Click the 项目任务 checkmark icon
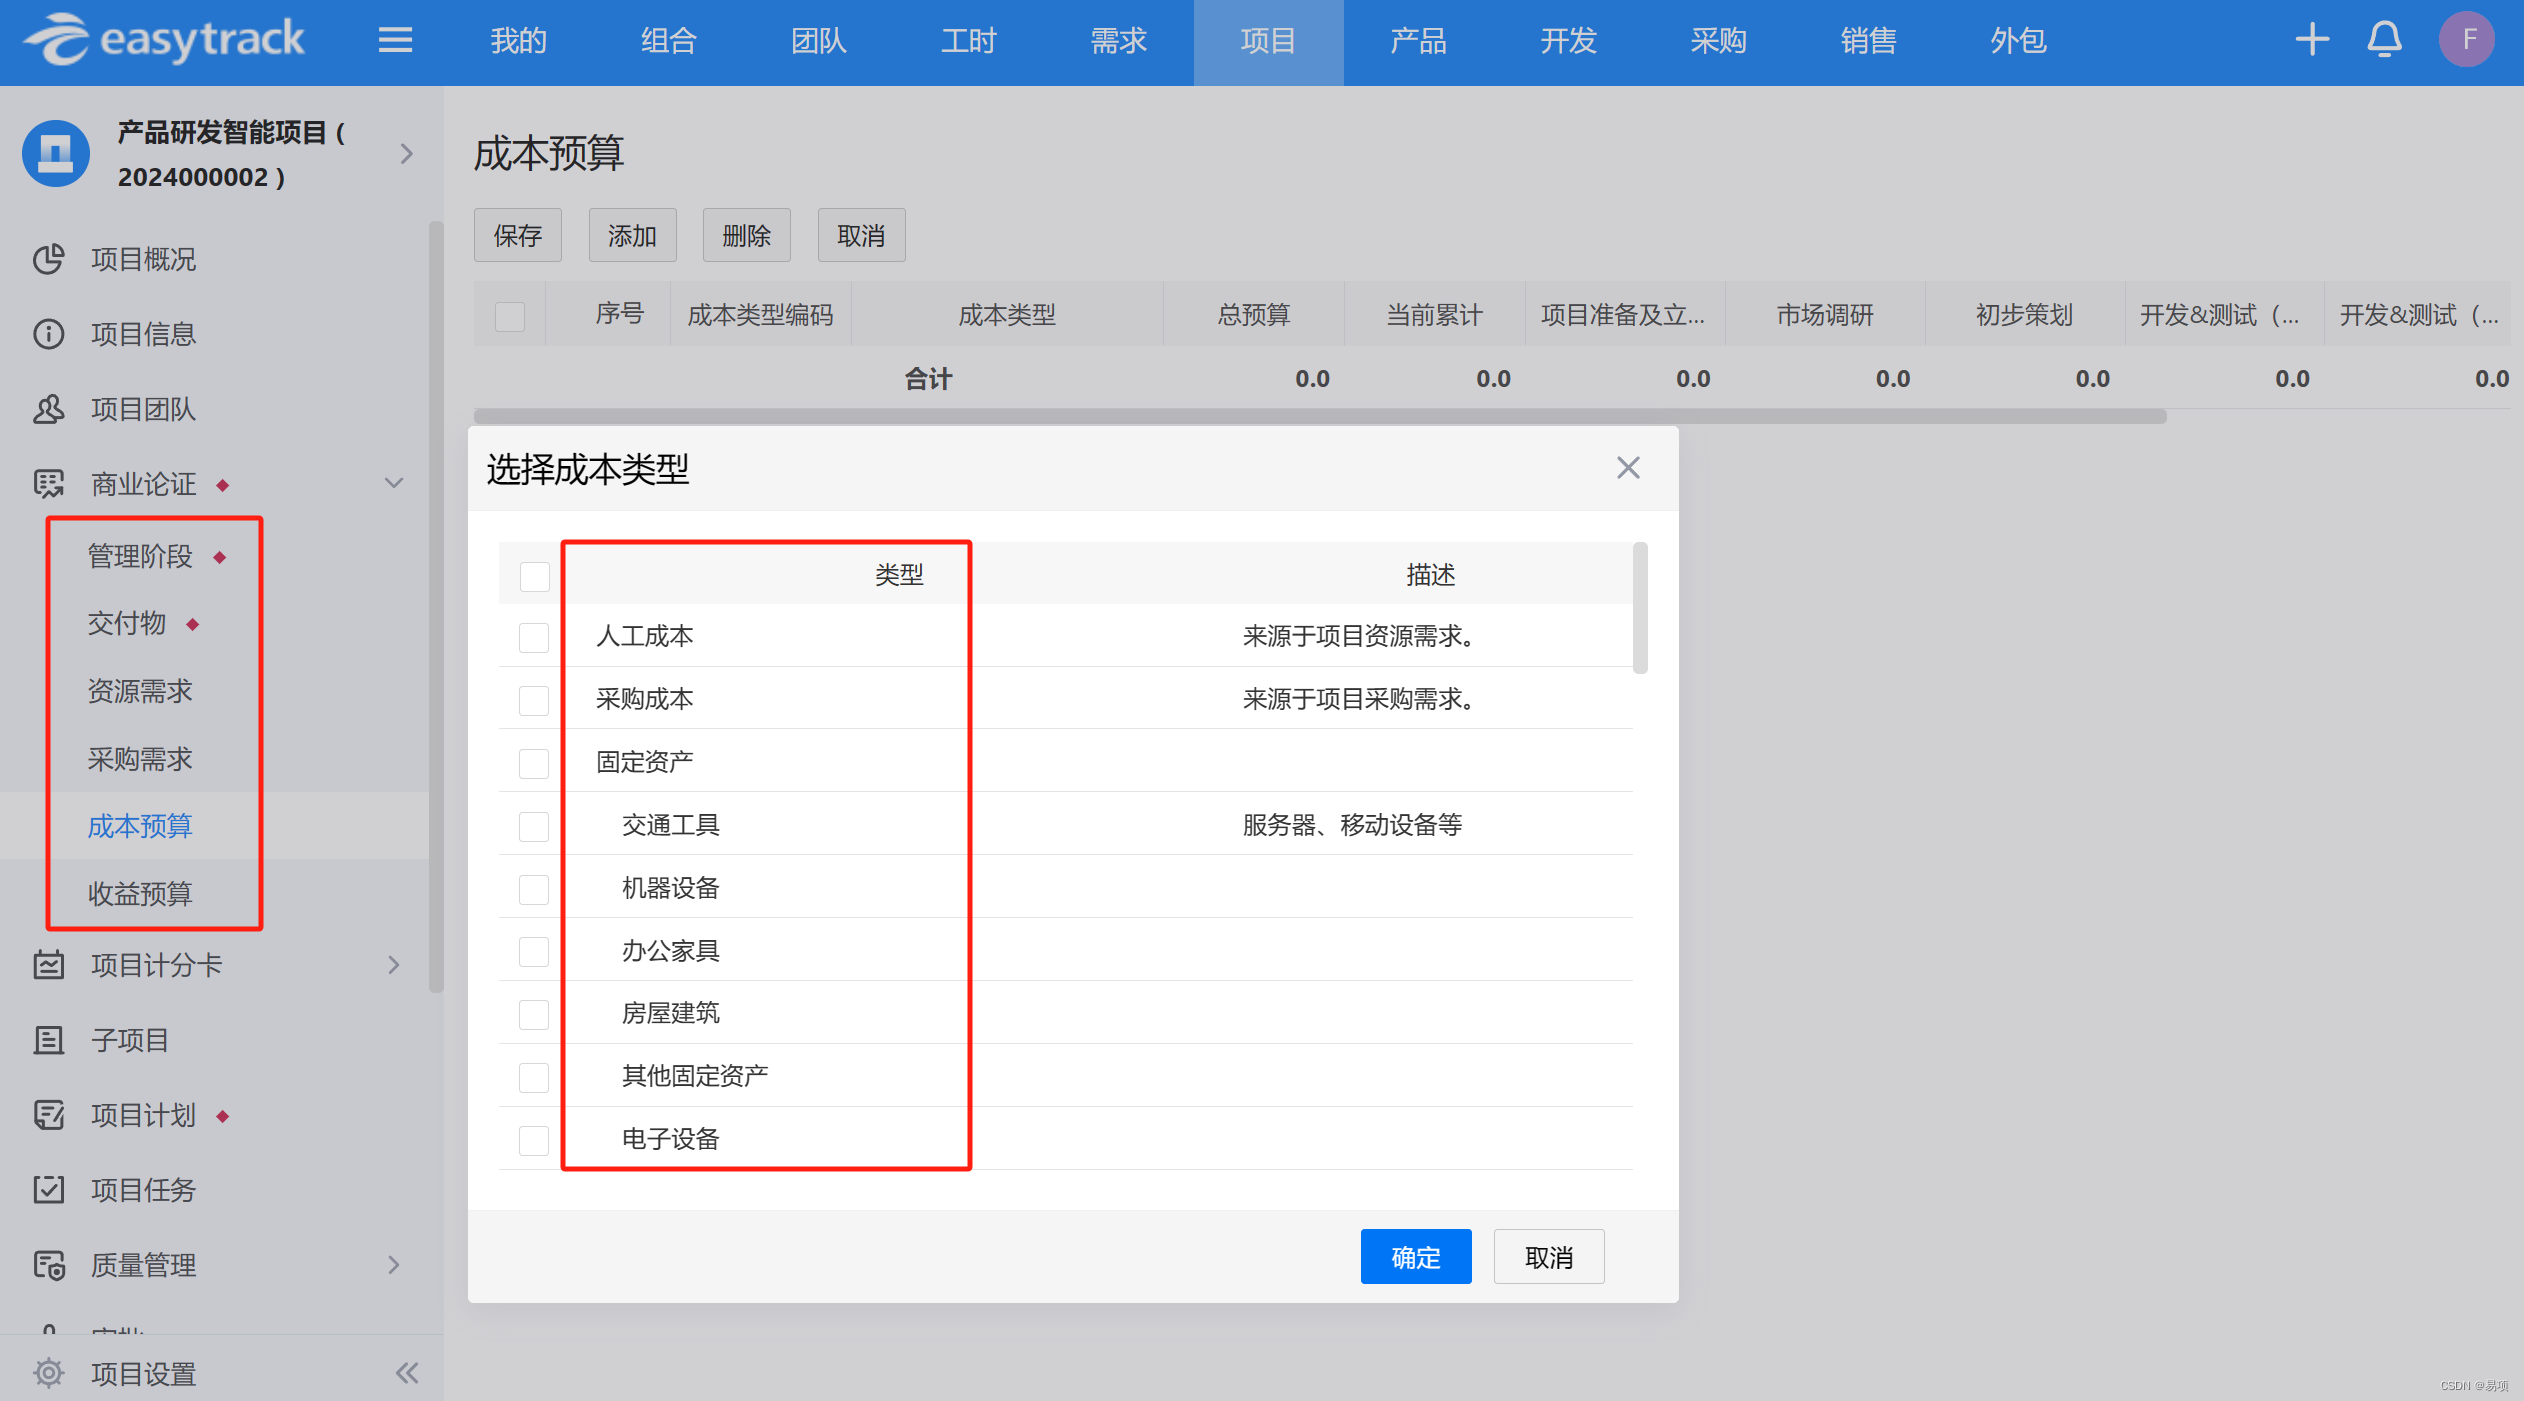The image size is (2524, 1401). point(48,1190)
